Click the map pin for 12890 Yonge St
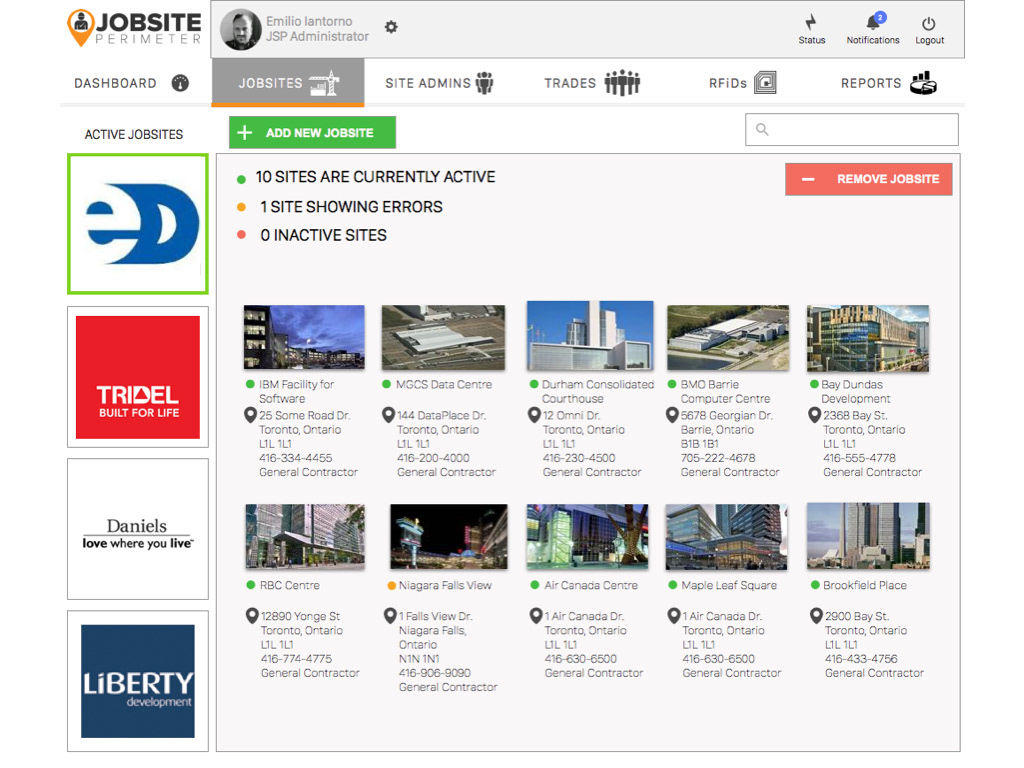 click(x=252, y=615)
